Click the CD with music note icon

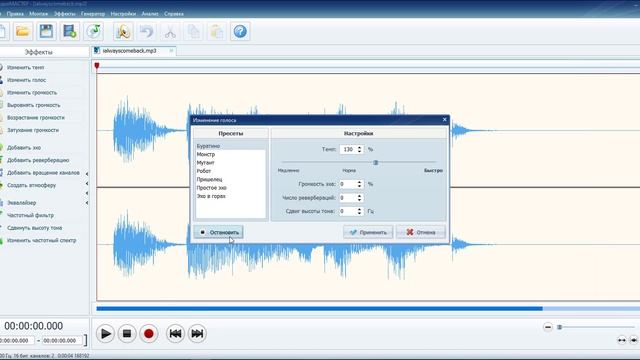click(x=94, y=31)
